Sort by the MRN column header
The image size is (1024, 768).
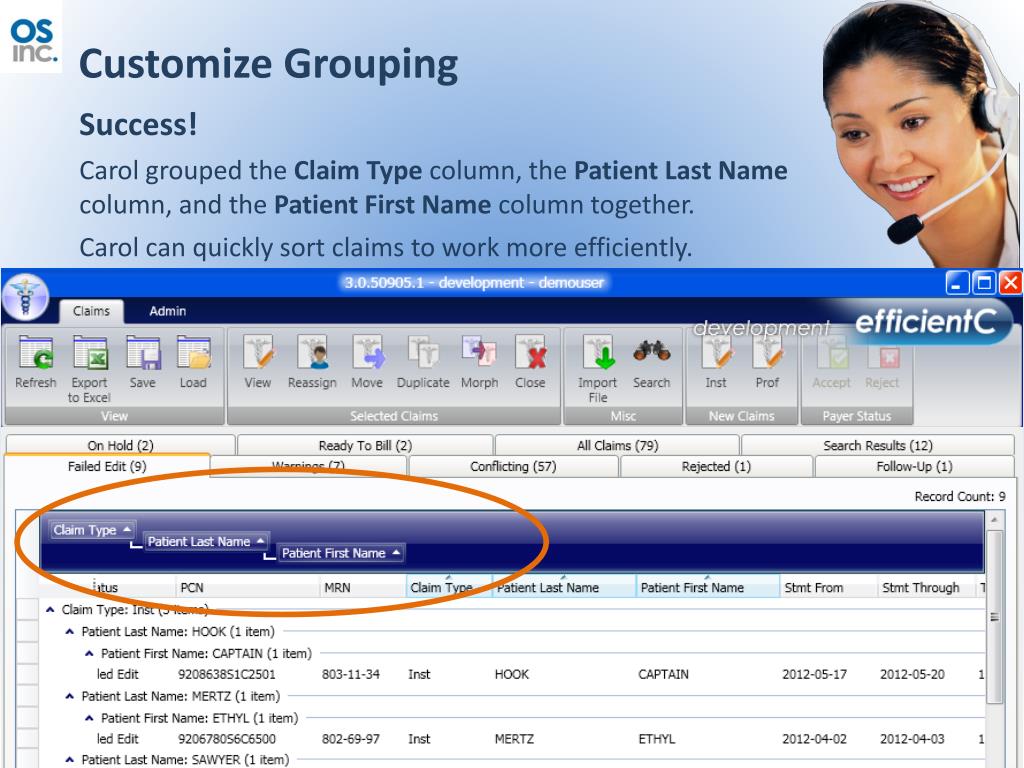(x=363, y=587)
